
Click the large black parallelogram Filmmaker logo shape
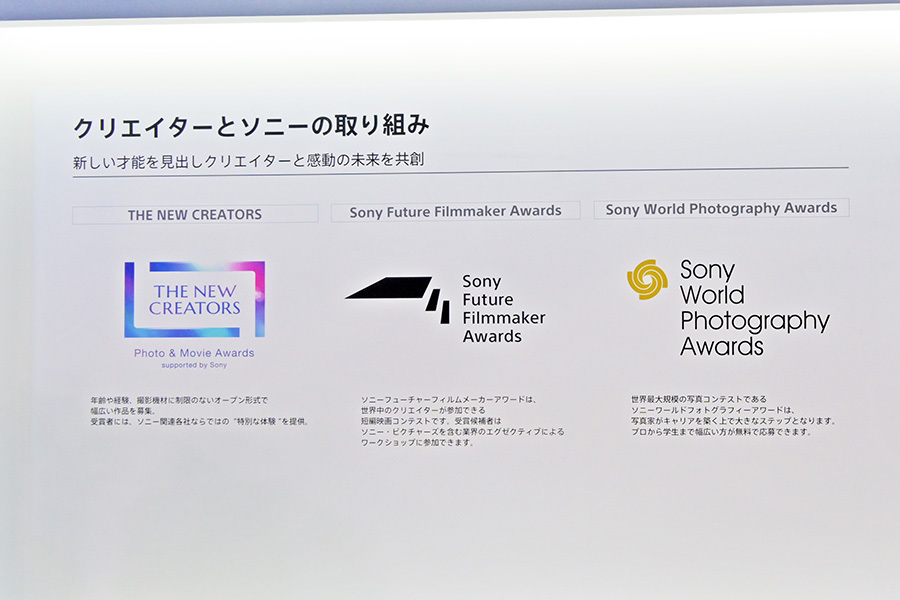[390, 289]
